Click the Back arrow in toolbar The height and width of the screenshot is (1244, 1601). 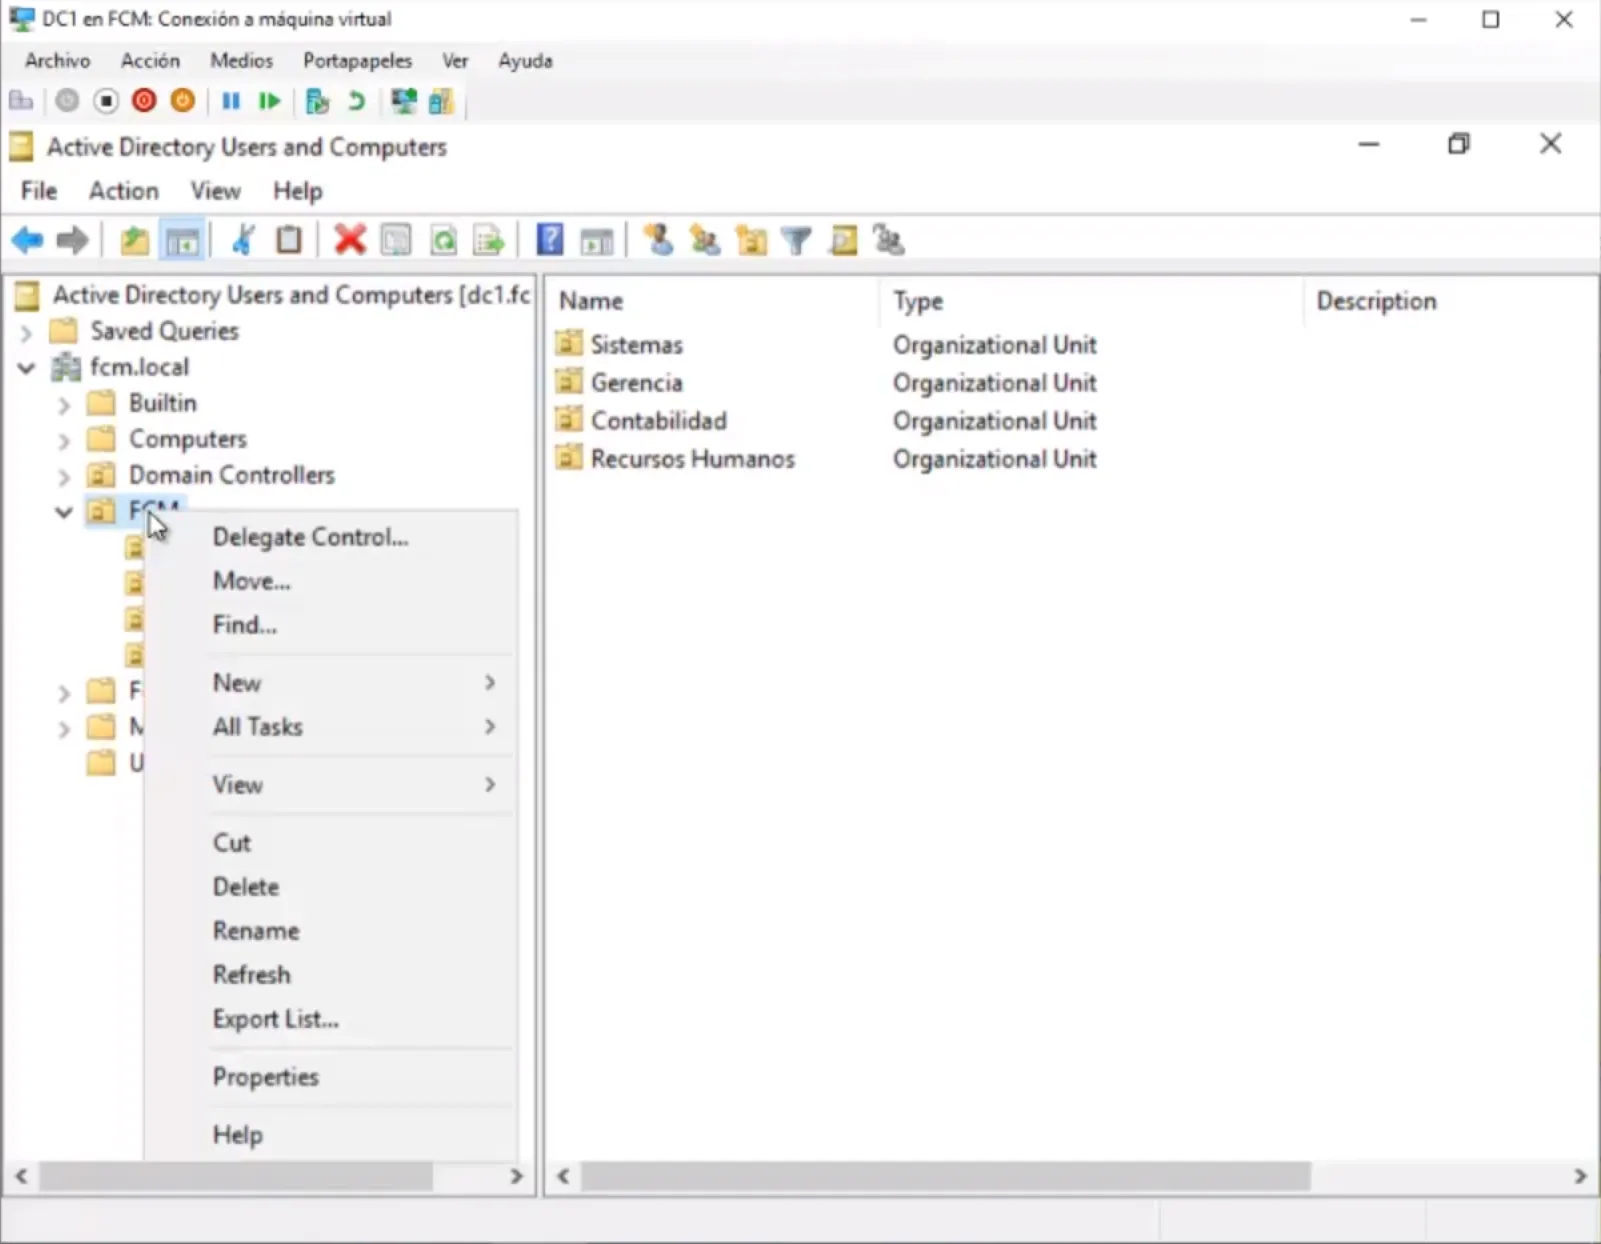coord(27,240)
